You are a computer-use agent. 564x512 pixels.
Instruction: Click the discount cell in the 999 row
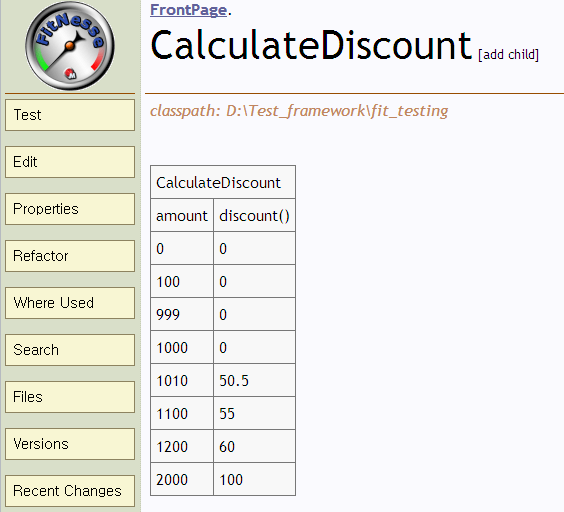255,314
